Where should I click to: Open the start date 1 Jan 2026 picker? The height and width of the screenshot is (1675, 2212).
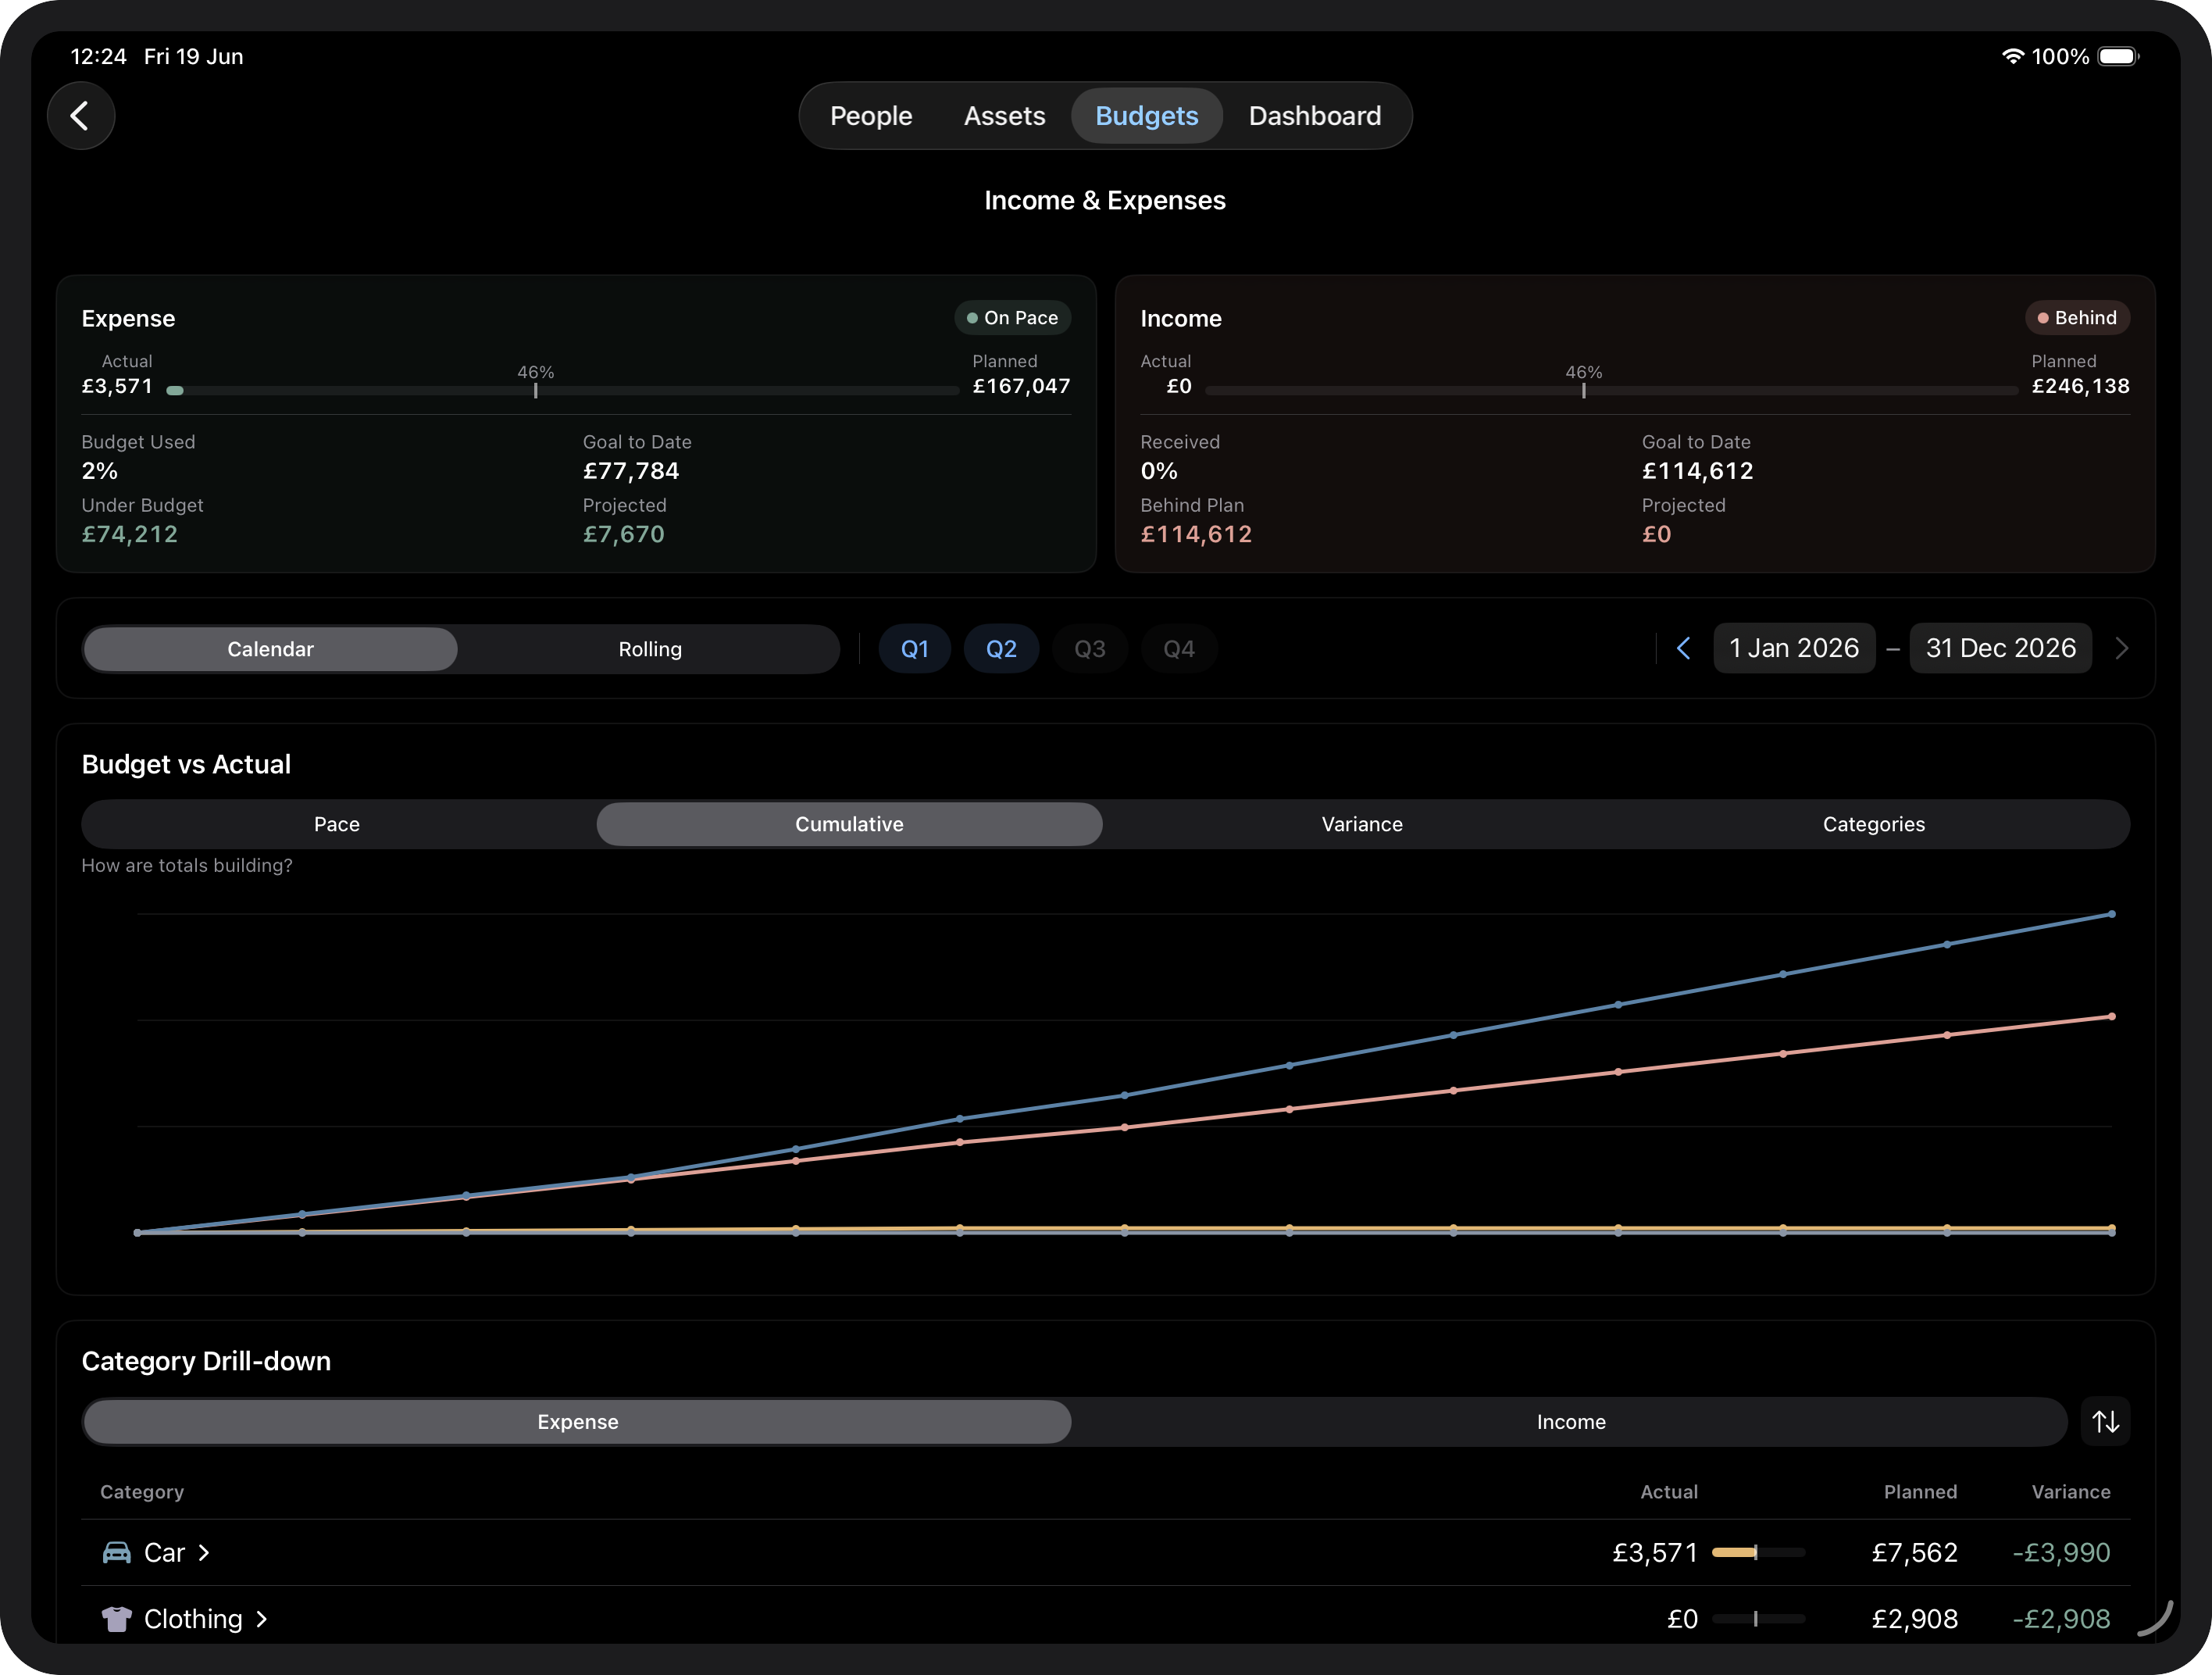pyautogui.click(x=1794, y=648)
